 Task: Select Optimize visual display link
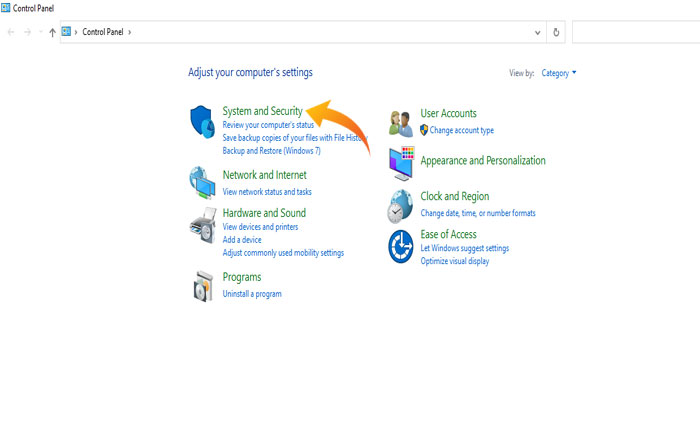(455, 261)
